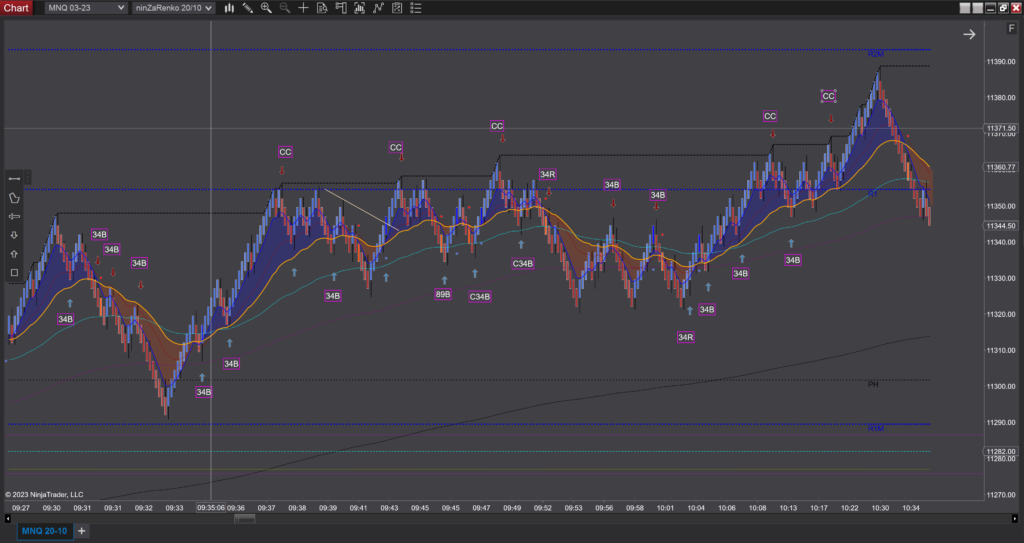Add a new tab with plus button

[82, 531]
